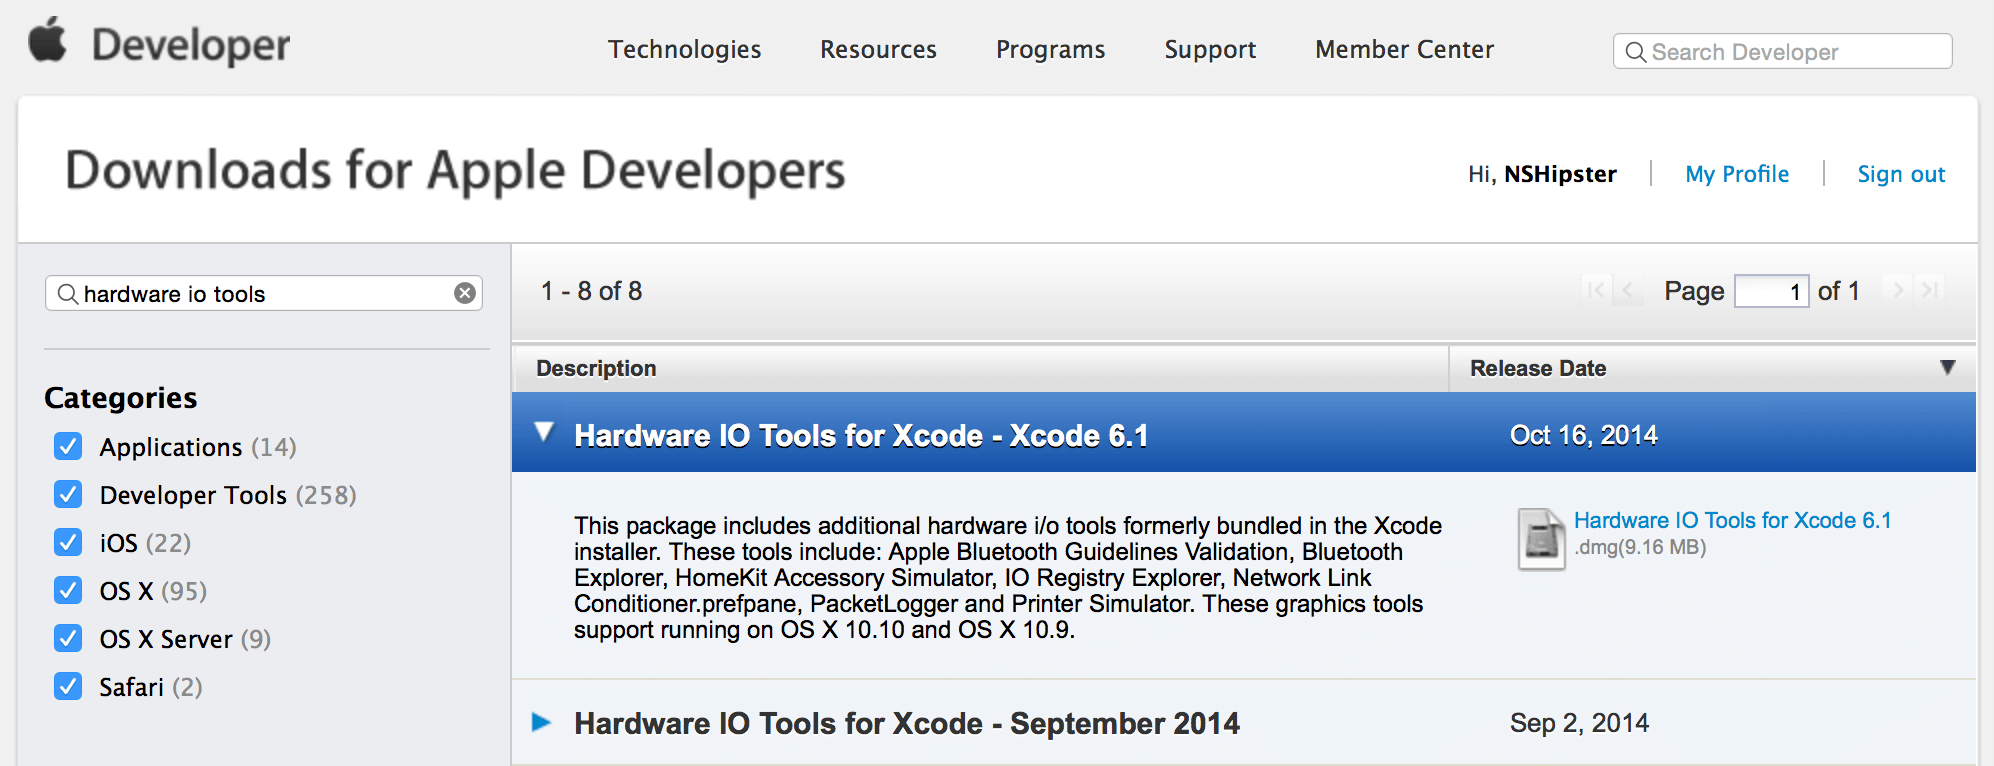Viewport: 1994px width, 766px height.
Task: Open Member Center
Action: click(x=1404, y=50)
